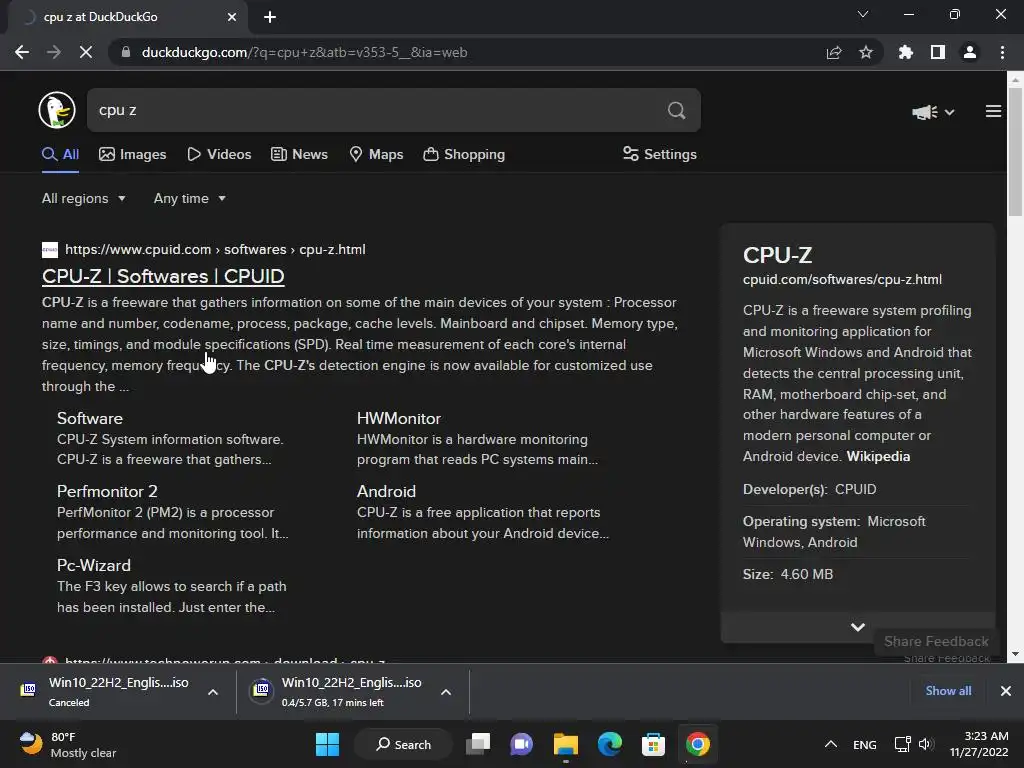Click the DuckDuckGo duck logo
The image size is (1024, 768).
(57, 110)
